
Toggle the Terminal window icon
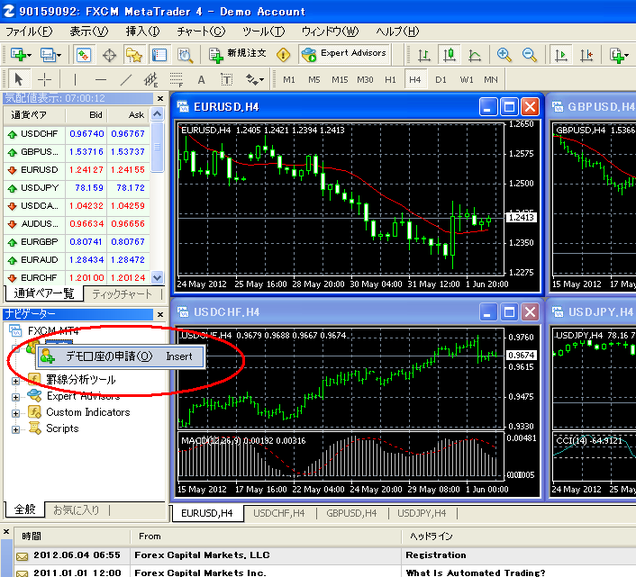click(159, 54)
